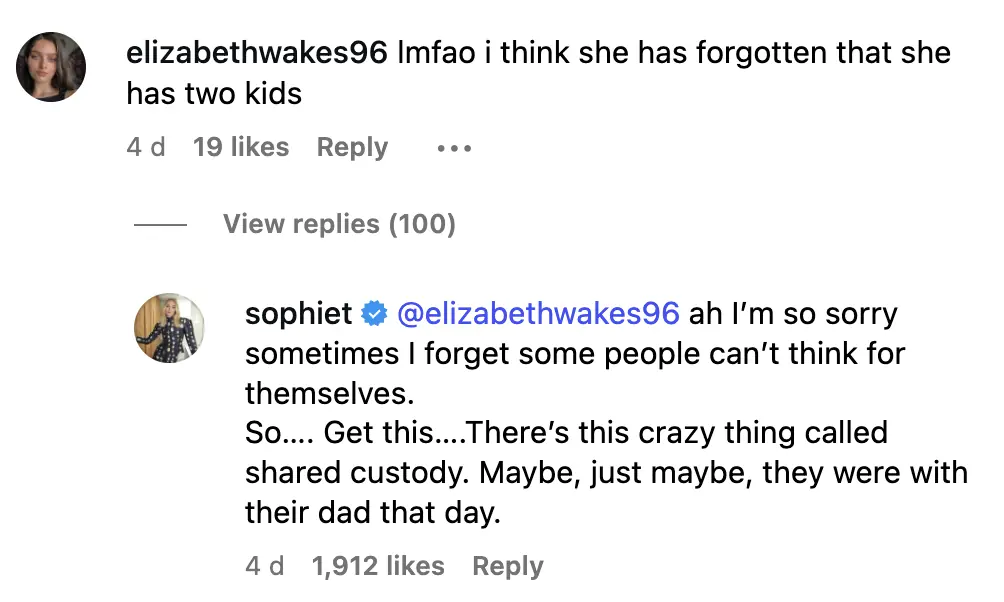Visit the sophiet username link
The height and width of the screenshot is (602, 1004).
[299, 314]
